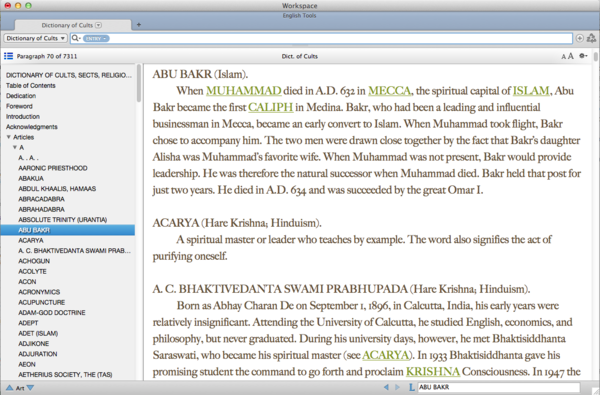Select ADAM-GOD DOCTRINE article
Viewport: 600px width, 395px height.
tap(52, 313)
